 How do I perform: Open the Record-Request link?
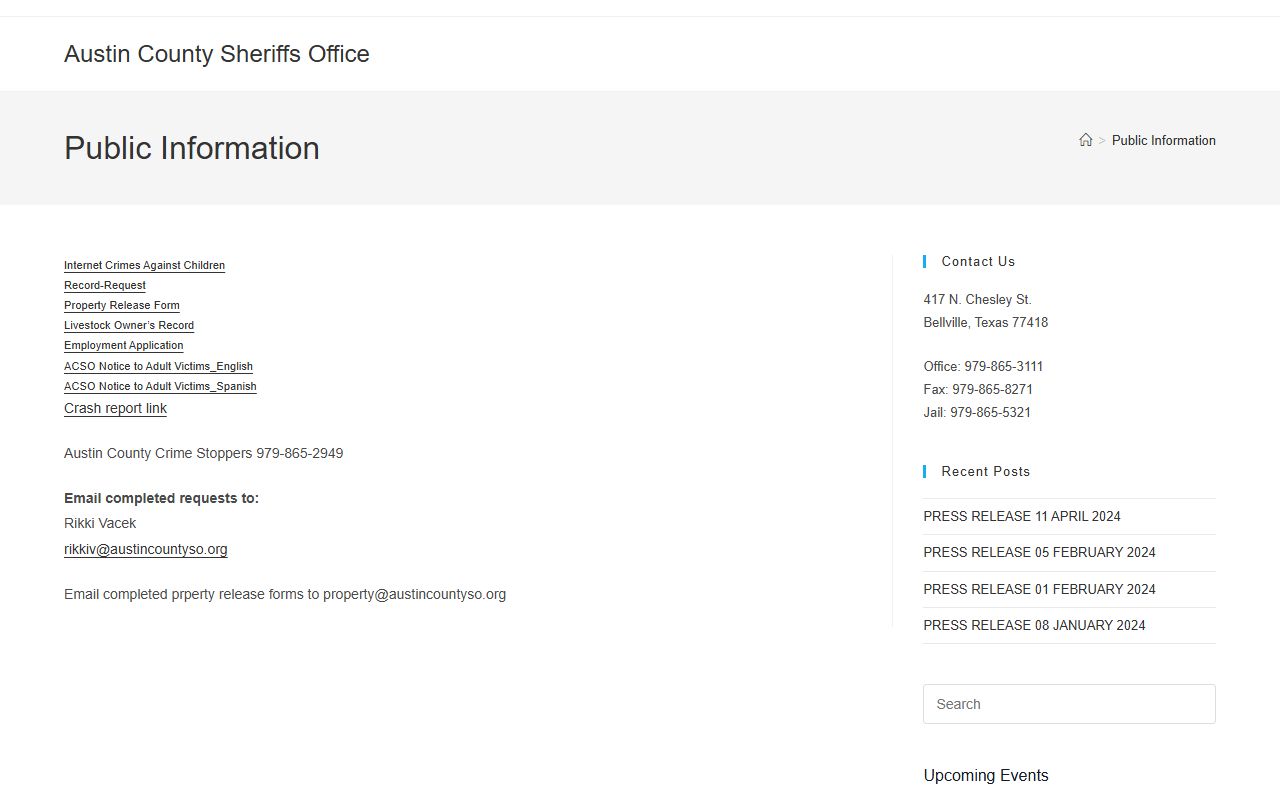(x=105, y=285)
